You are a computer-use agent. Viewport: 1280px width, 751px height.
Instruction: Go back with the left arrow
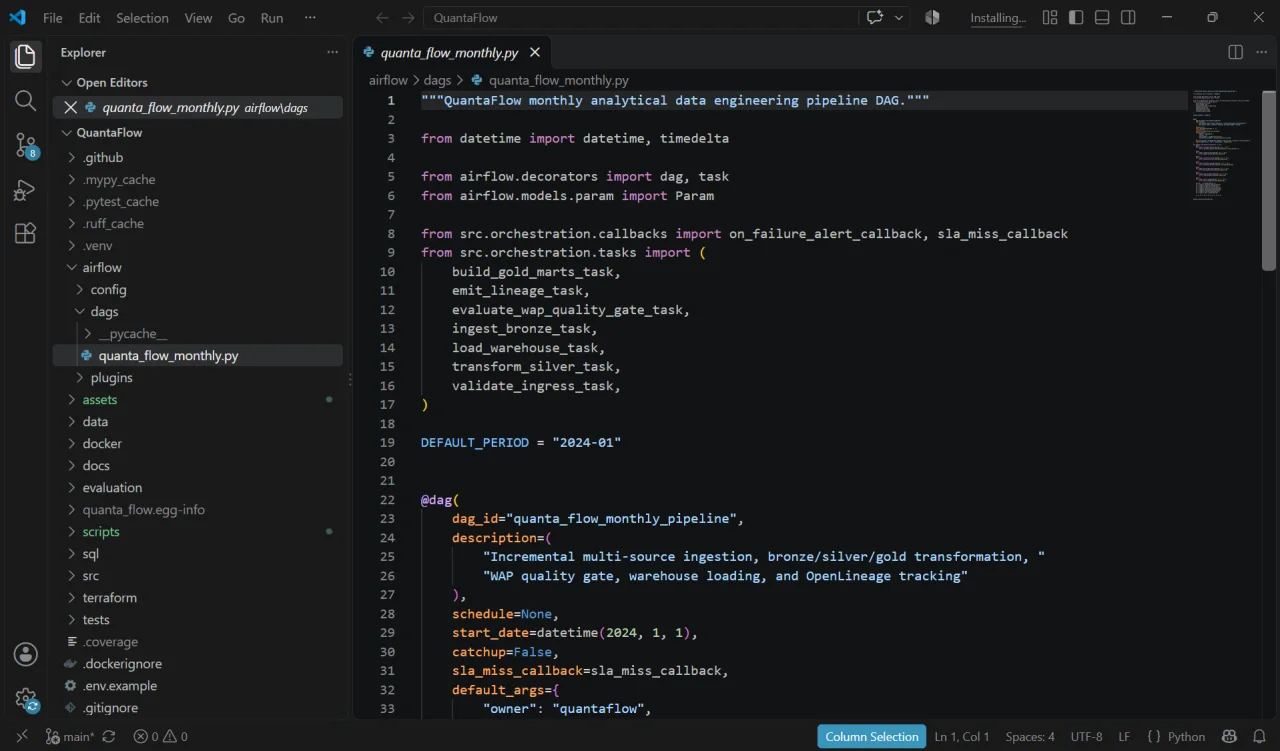coord(382,18)
